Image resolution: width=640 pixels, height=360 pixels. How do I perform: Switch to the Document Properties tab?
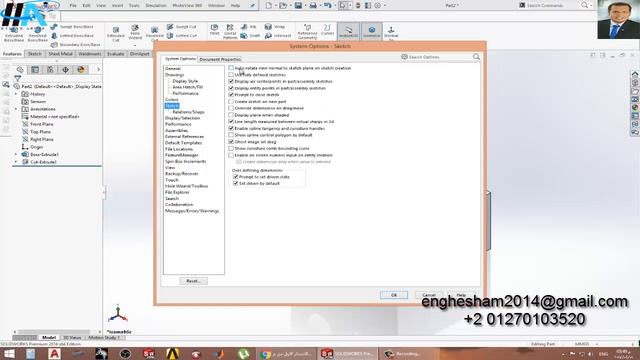pos(220,59)
